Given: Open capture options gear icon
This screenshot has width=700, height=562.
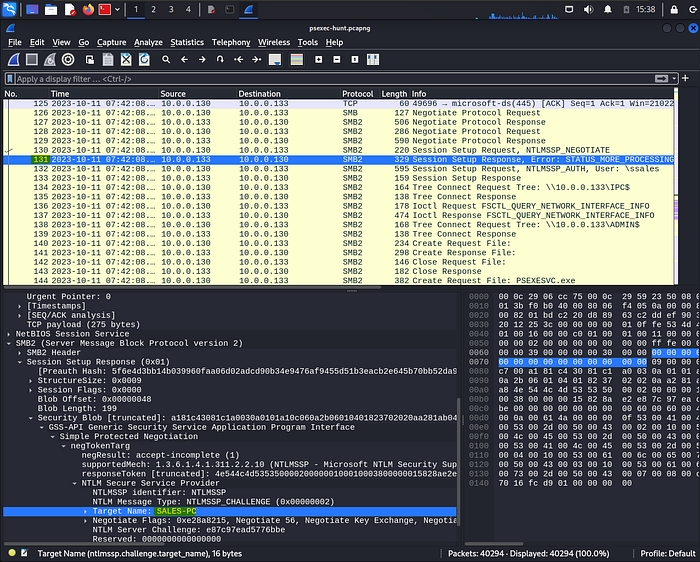Looking at the screenshot, I should (67, 60).
